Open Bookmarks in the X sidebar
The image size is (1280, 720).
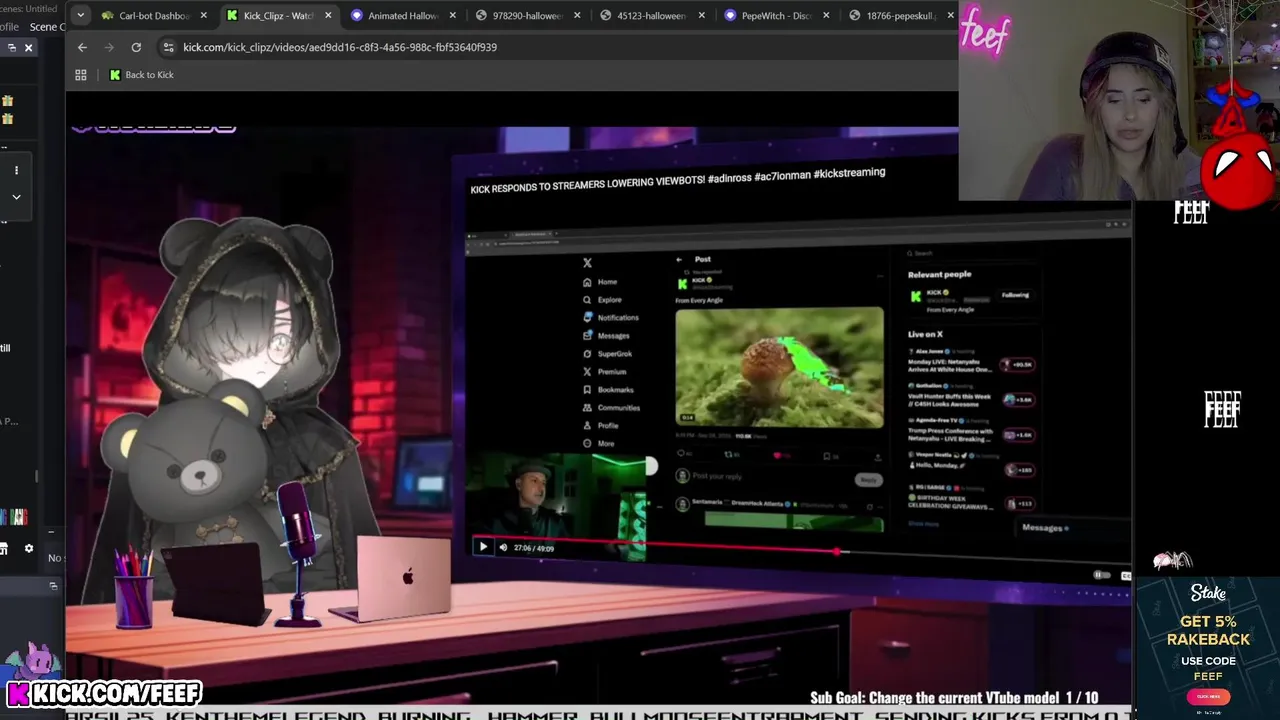click(x=609, y=389)
